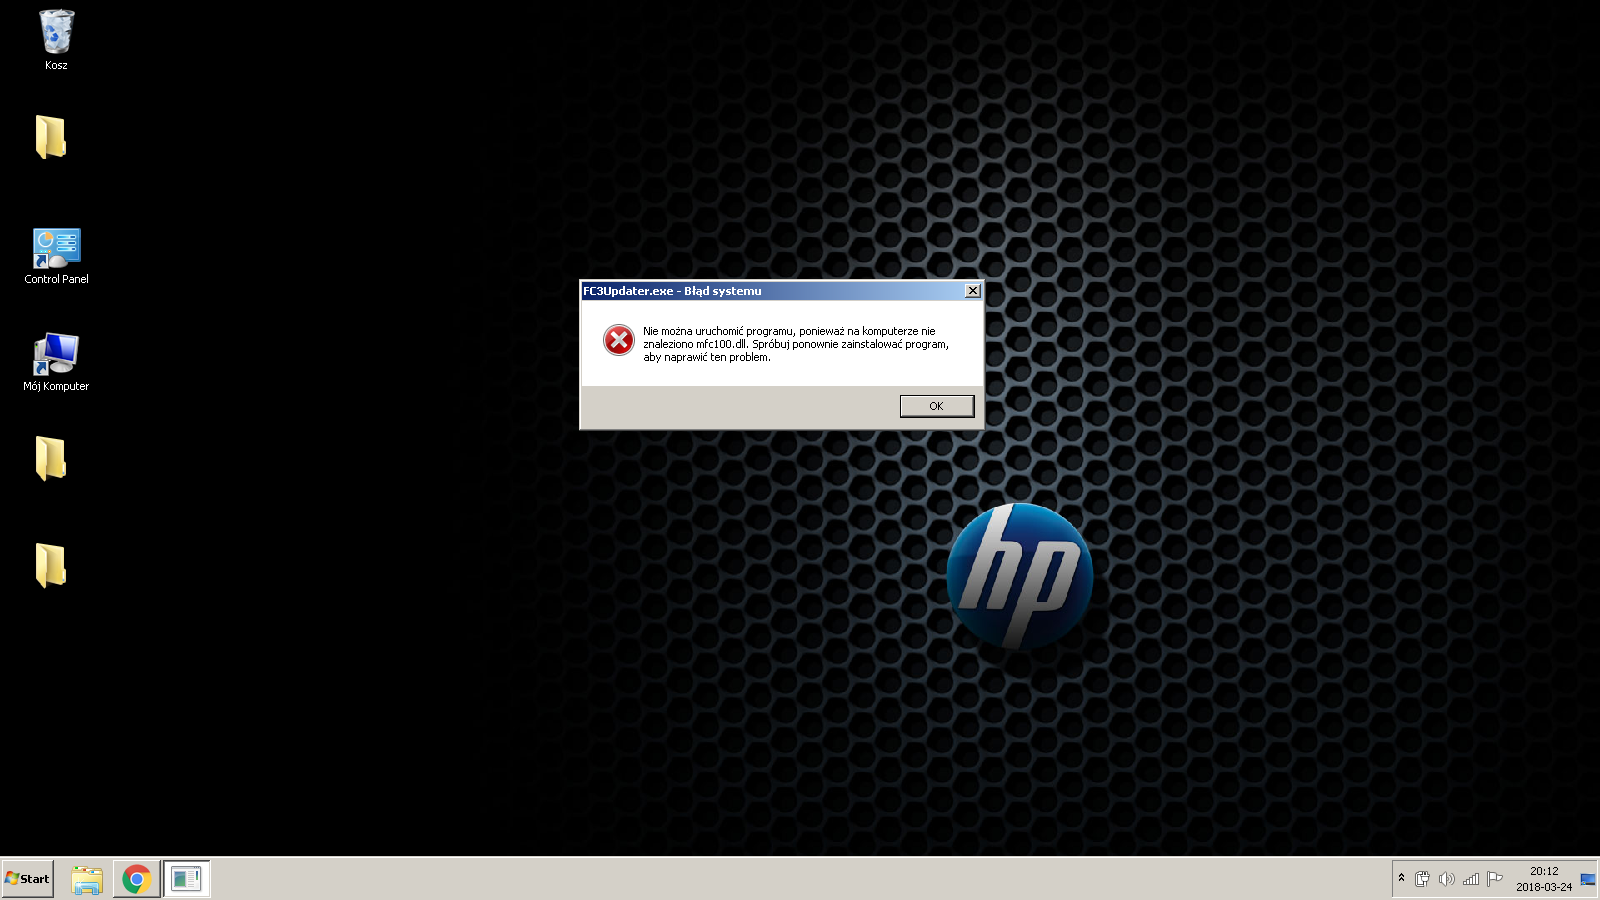
Task: Open the Action Center flag icon
Action: click(x=1495, y=879)
